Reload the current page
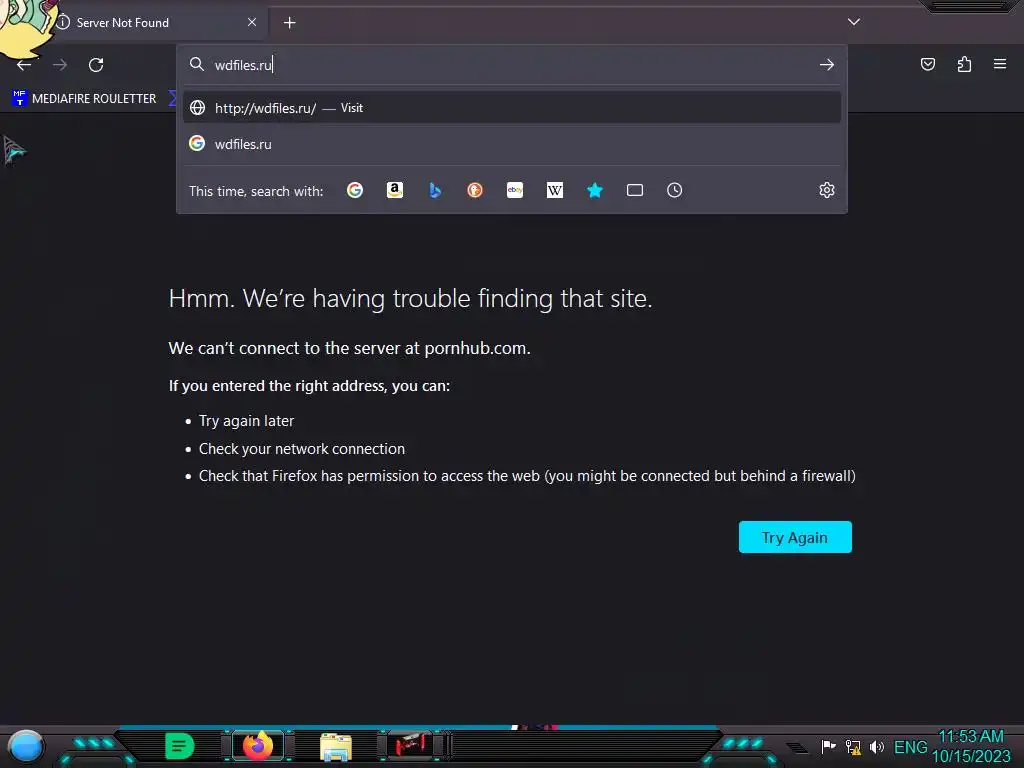 tap(96, 65)
